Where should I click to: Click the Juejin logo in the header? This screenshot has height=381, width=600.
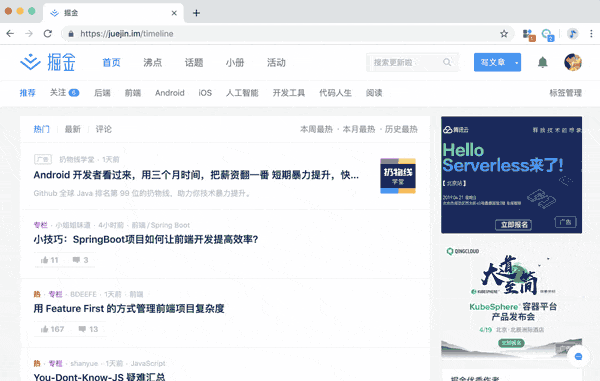pyautogui.click(x=48, y=62)
